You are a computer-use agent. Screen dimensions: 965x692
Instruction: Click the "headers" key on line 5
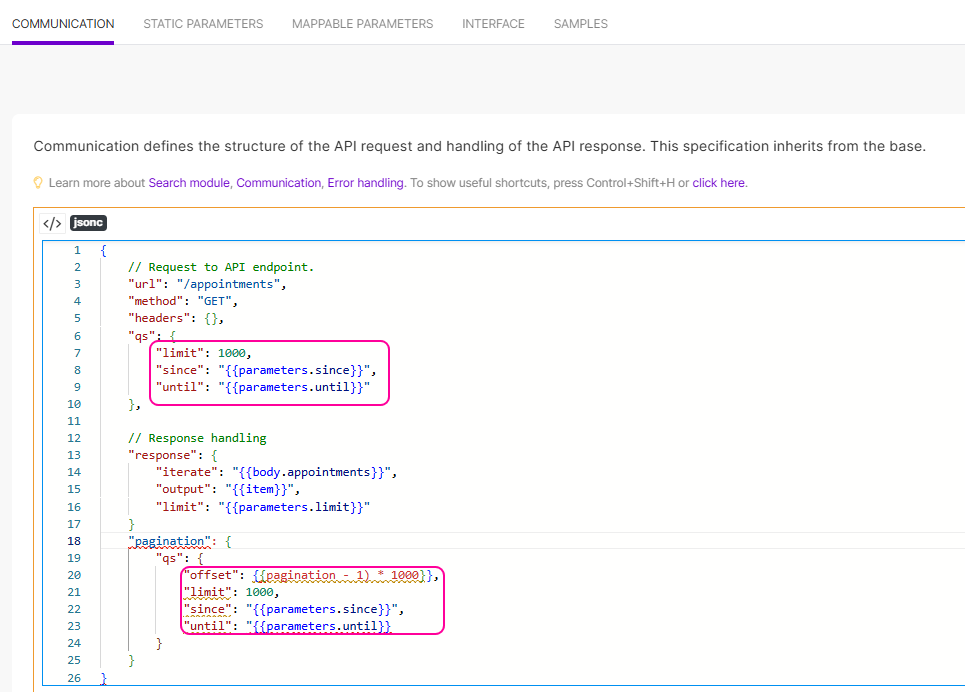(159, 318)
